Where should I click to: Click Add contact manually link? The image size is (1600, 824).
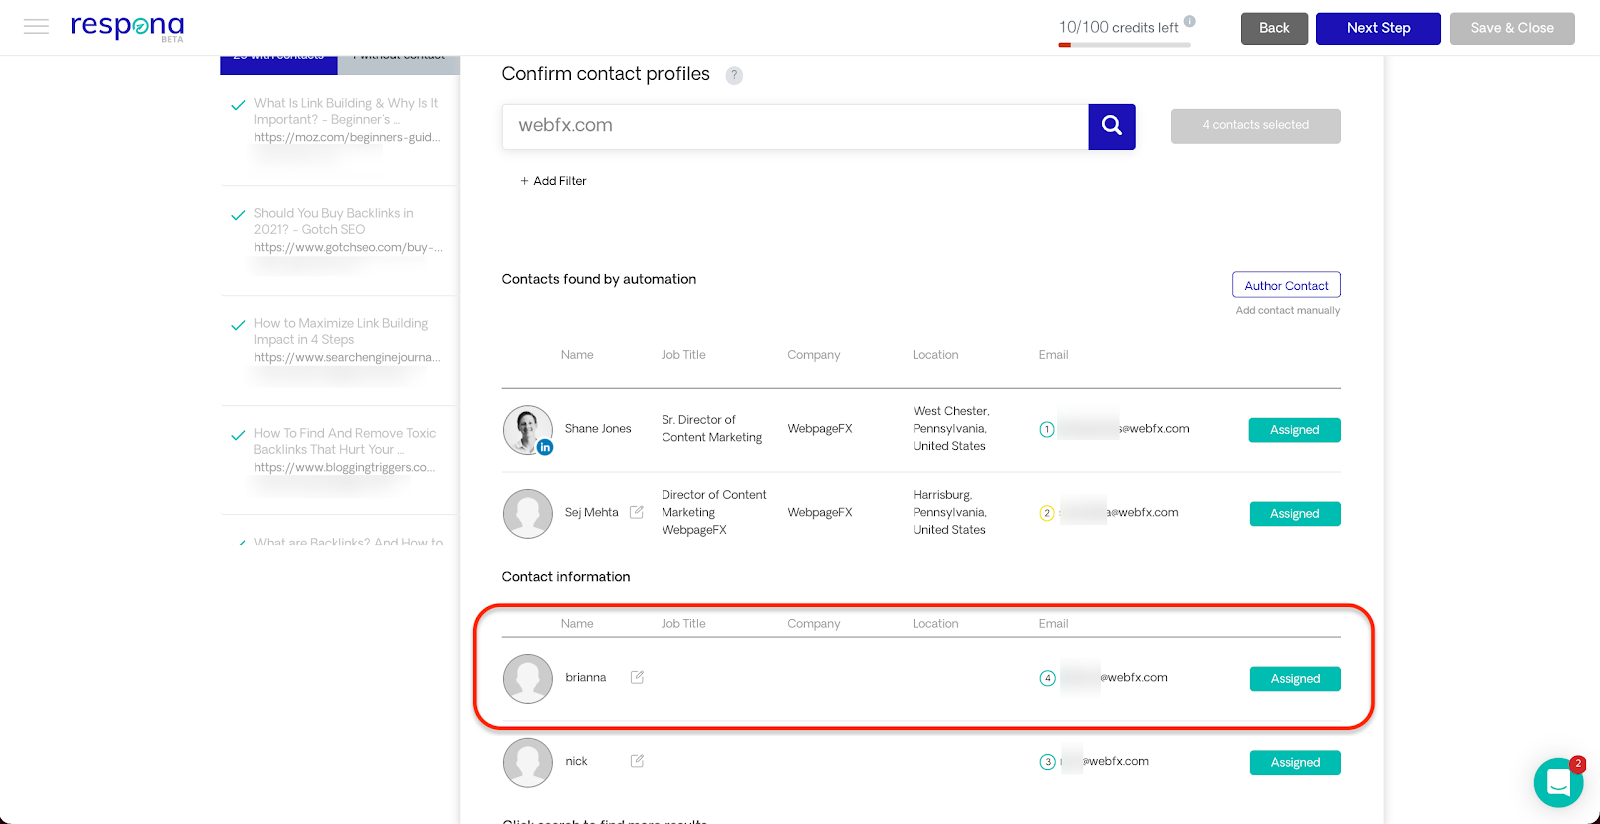tap(1288, 311)
